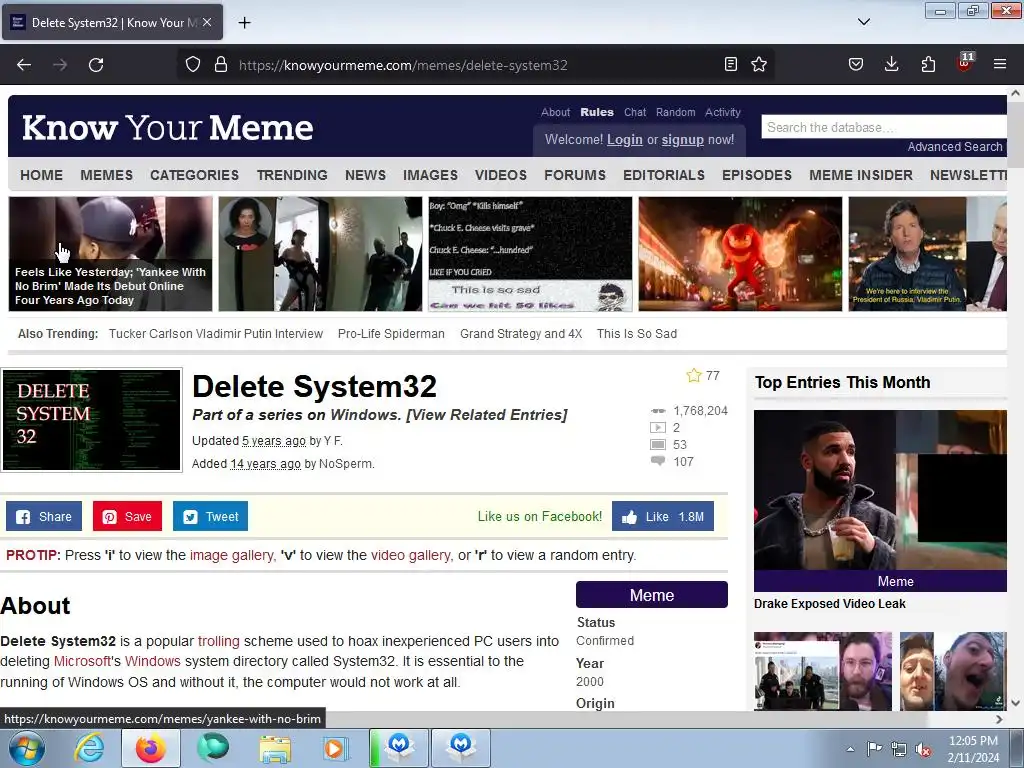
Task: Switch to Firefox in the taskbar
Action: tap(151, 748)
